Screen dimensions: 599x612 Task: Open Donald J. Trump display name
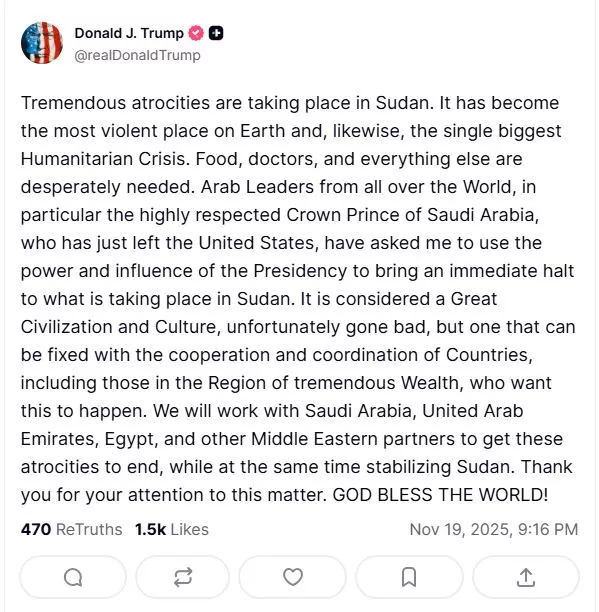tap(129, 33)
